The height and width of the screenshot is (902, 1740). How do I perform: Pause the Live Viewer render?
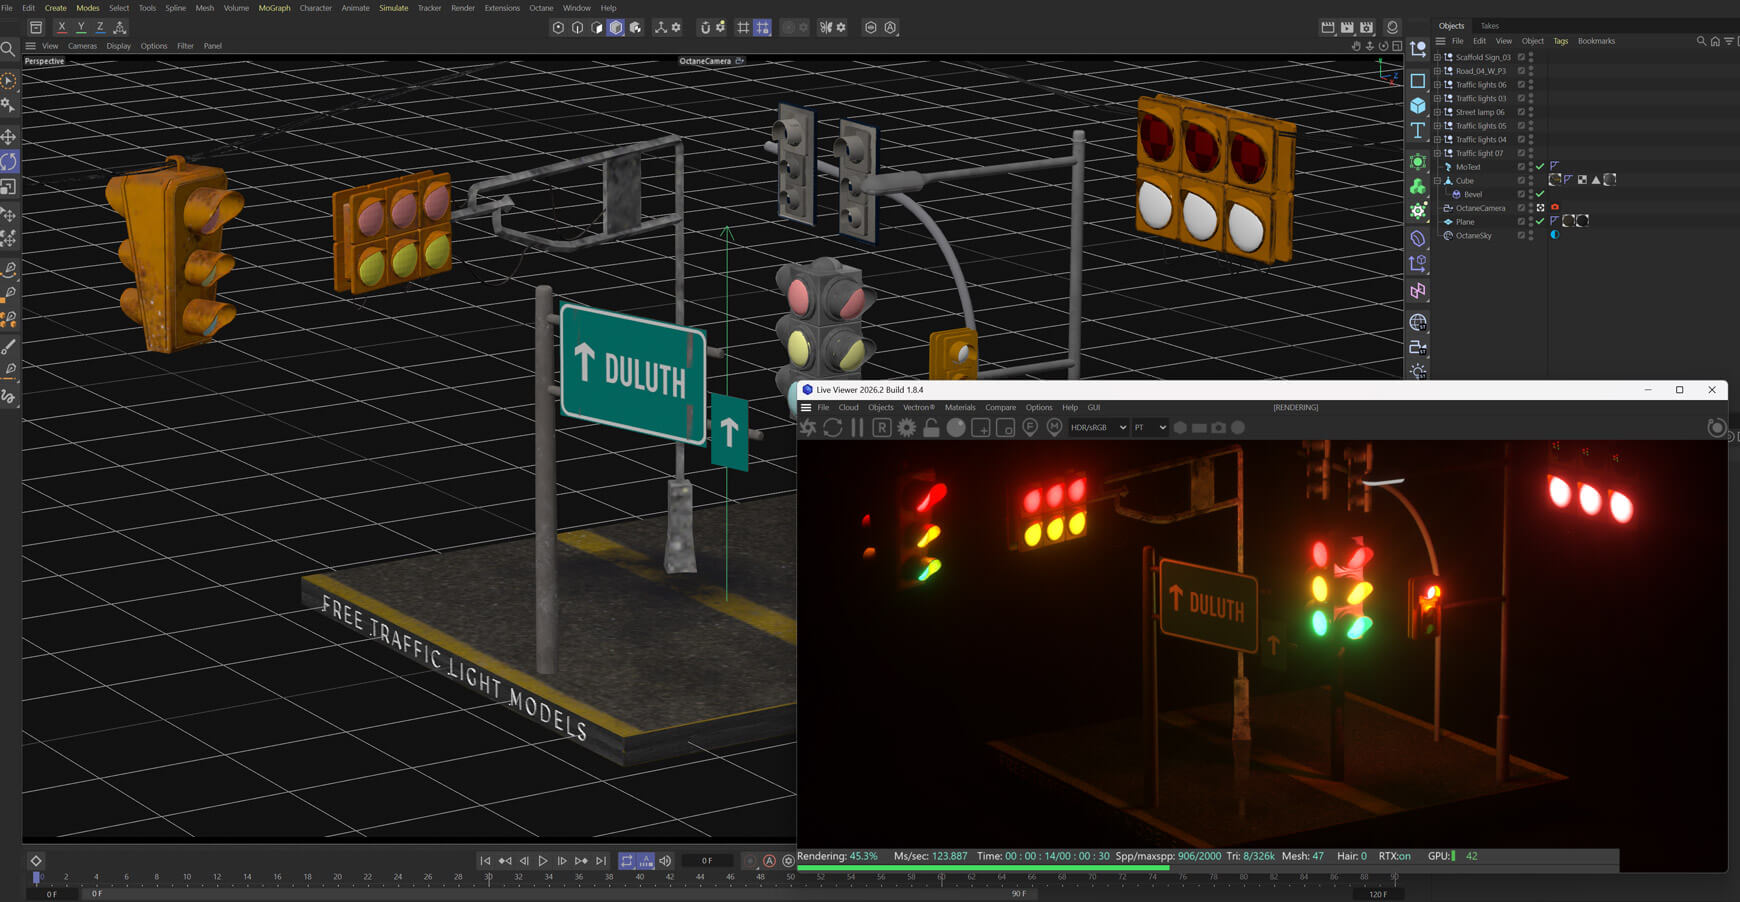(857, 428)
